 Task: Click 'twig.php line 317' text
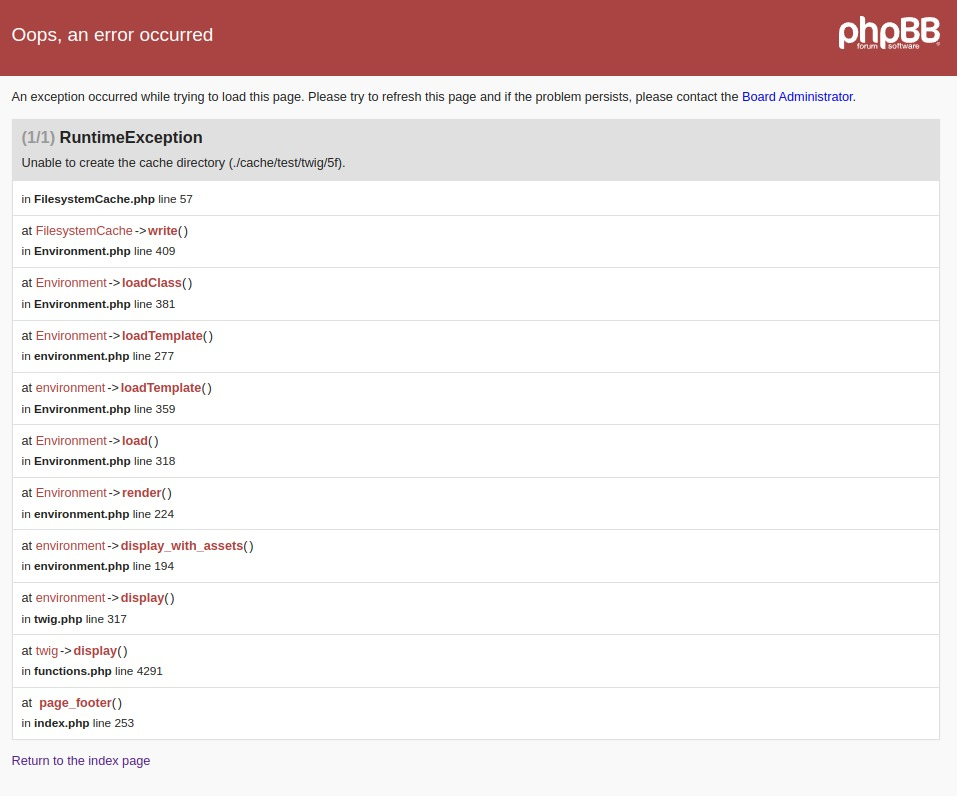tap(74, 619)
